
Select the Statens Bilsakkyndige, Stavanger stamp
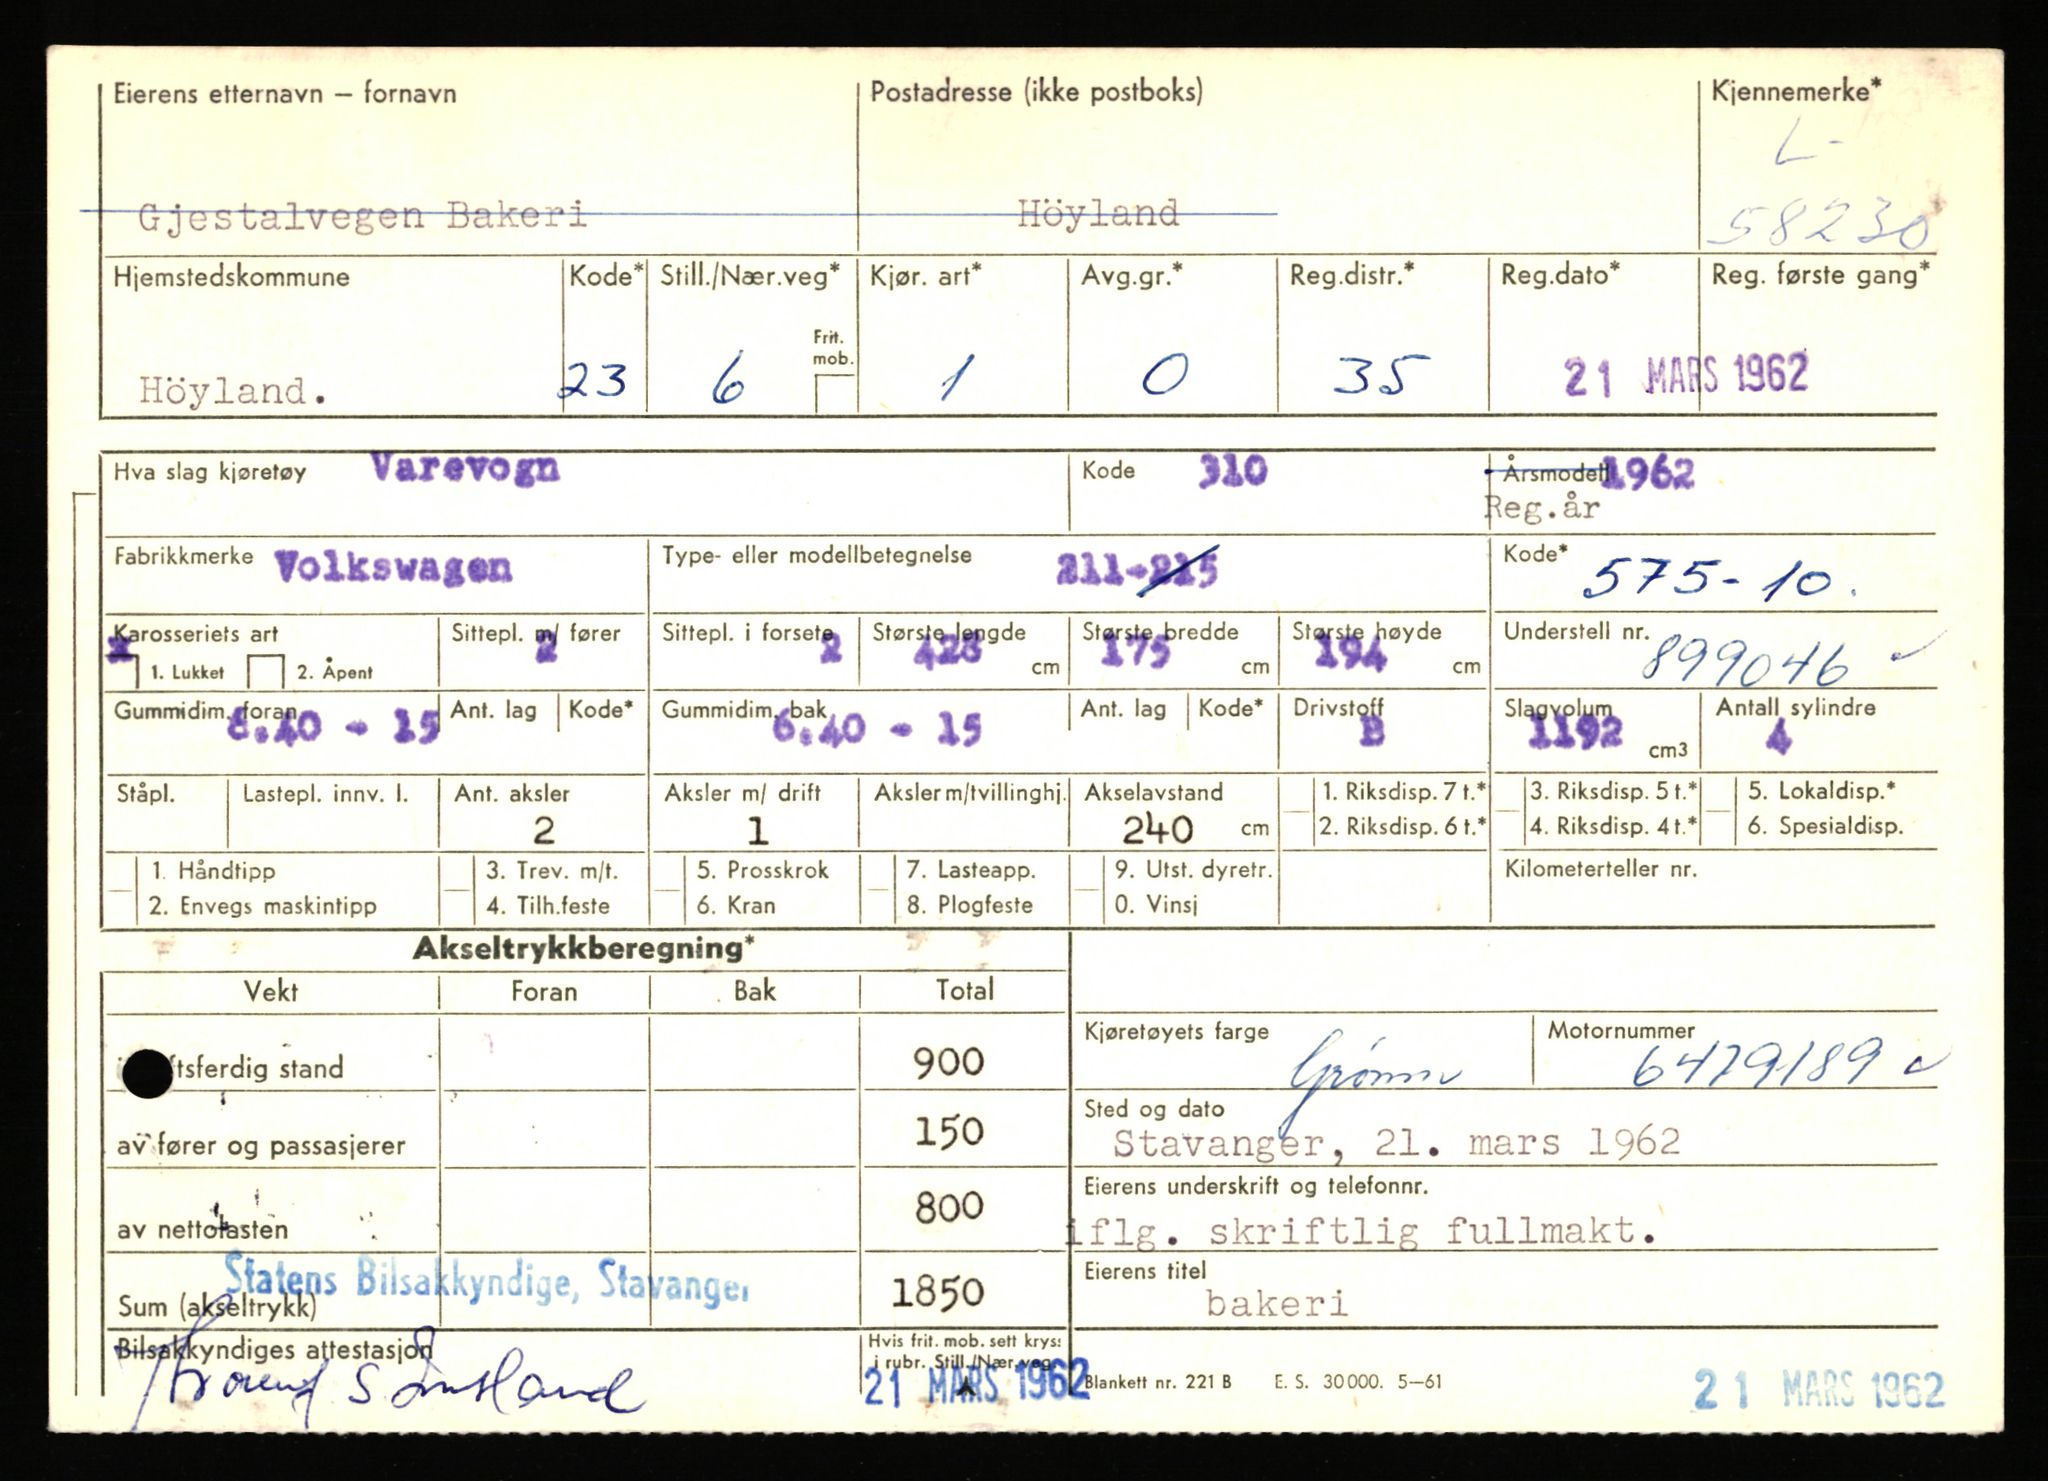pos(486,1280)
